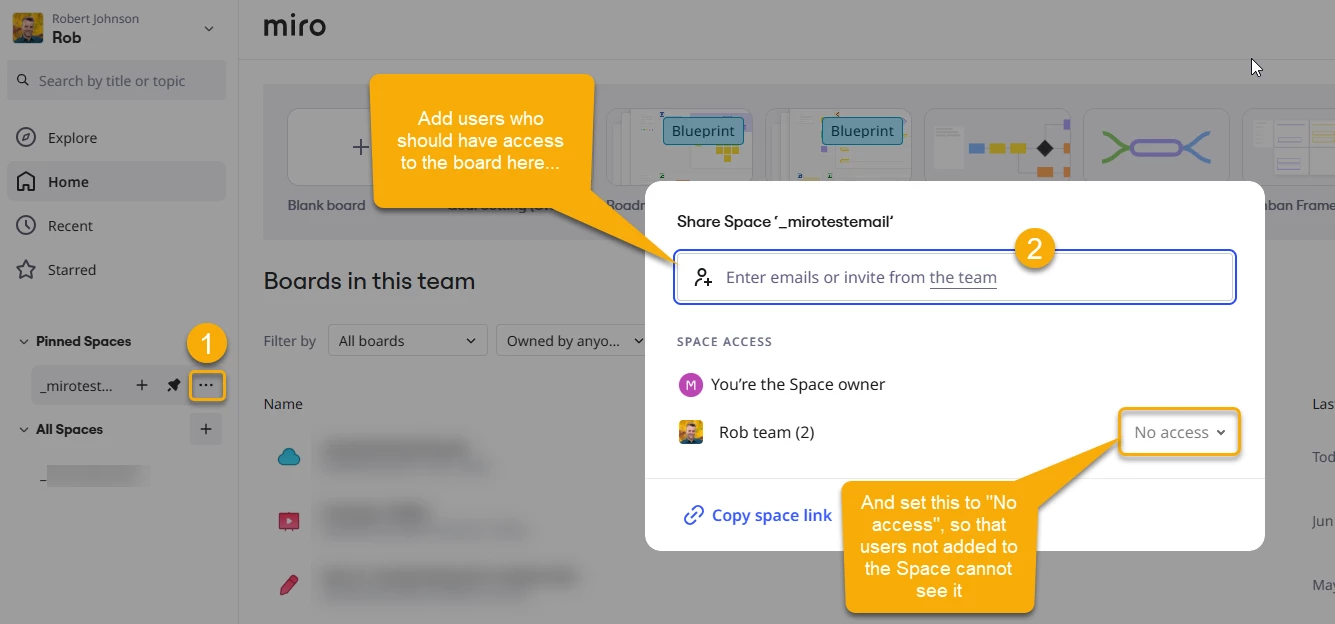Click the cloud icon board row
This screenshot has height=624, width=1335.
[x=289, y=457]
